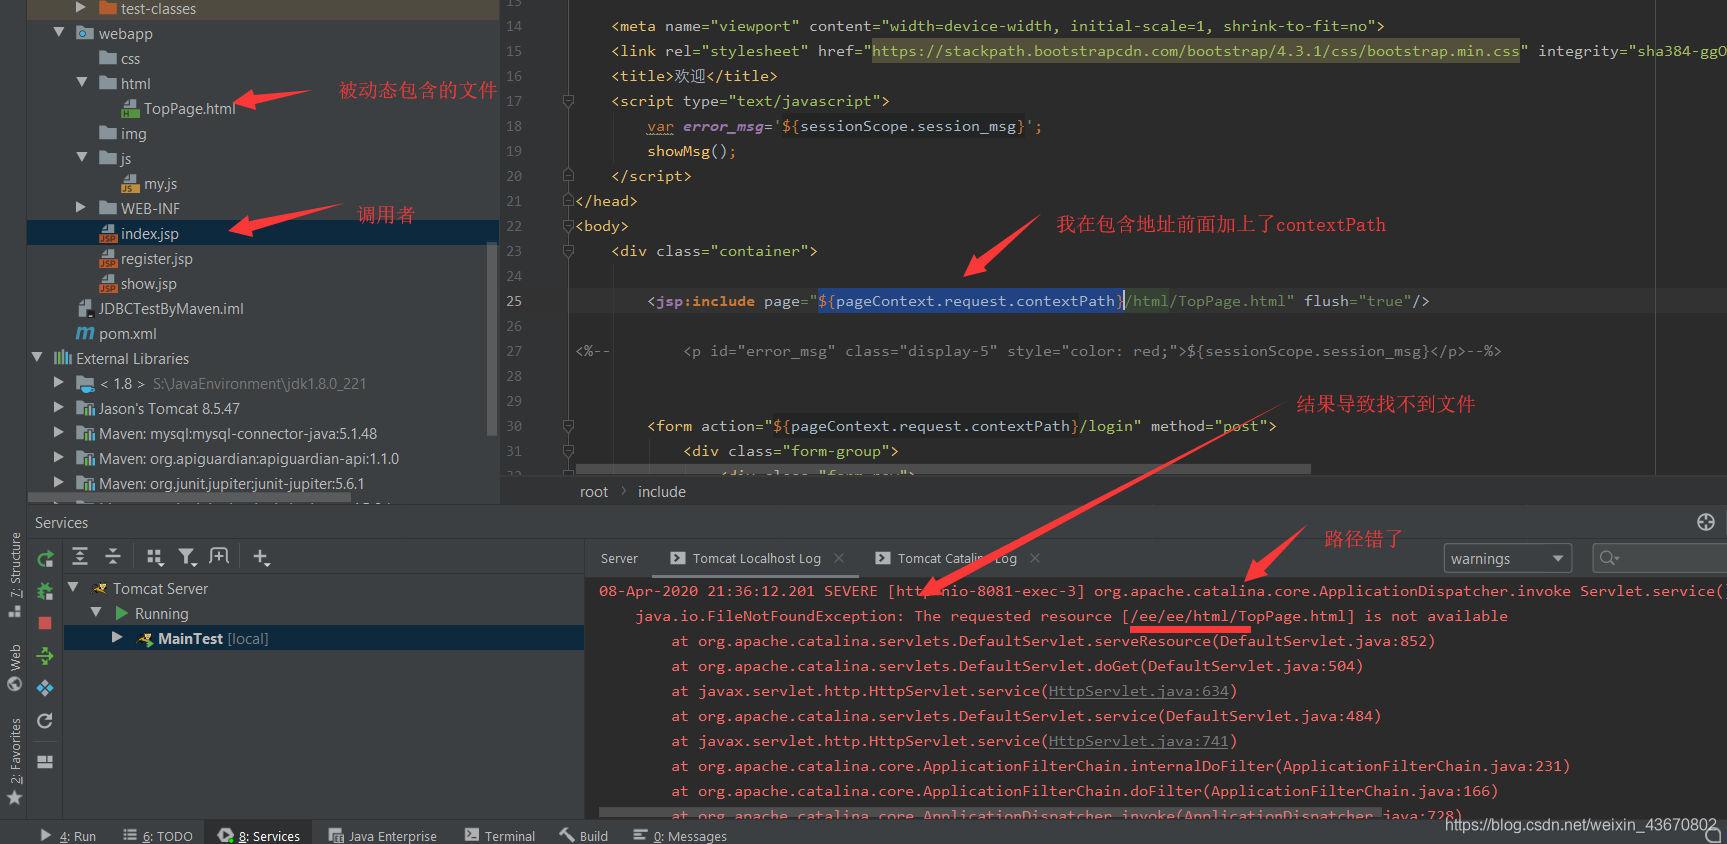Expand the WEB-INF folder
The width and height of the screenshot is (1727, 844).
pyautogui.click(x=82, y=207)
